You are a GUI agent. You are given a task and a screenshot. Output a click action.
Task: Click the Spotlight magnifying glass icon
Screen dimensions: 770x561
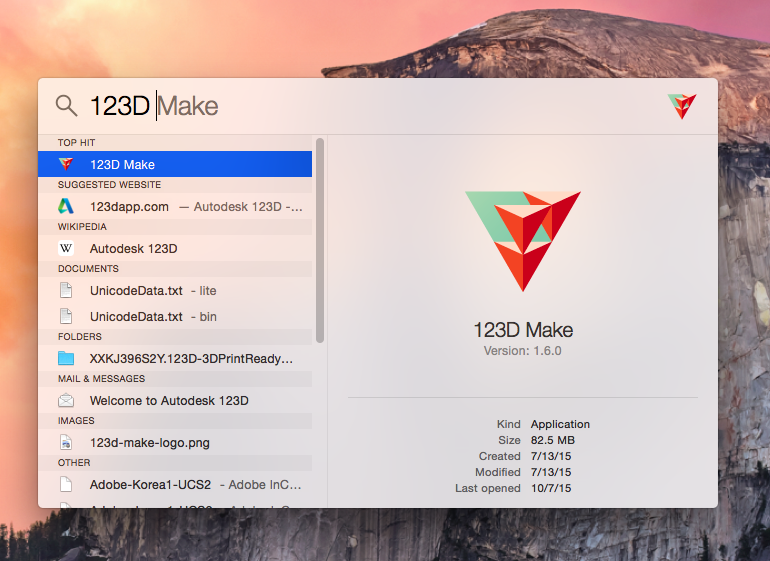pos(66,106)
